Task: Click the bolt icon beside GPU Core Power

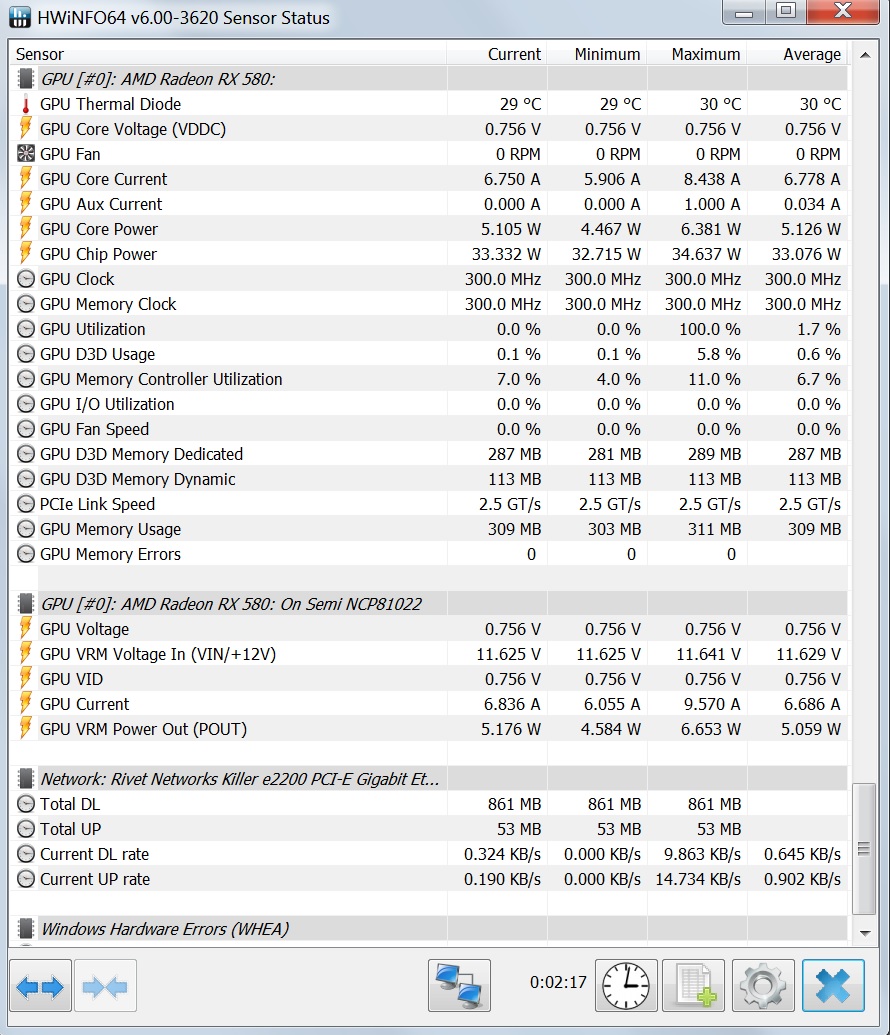Action: click(25, 229)
